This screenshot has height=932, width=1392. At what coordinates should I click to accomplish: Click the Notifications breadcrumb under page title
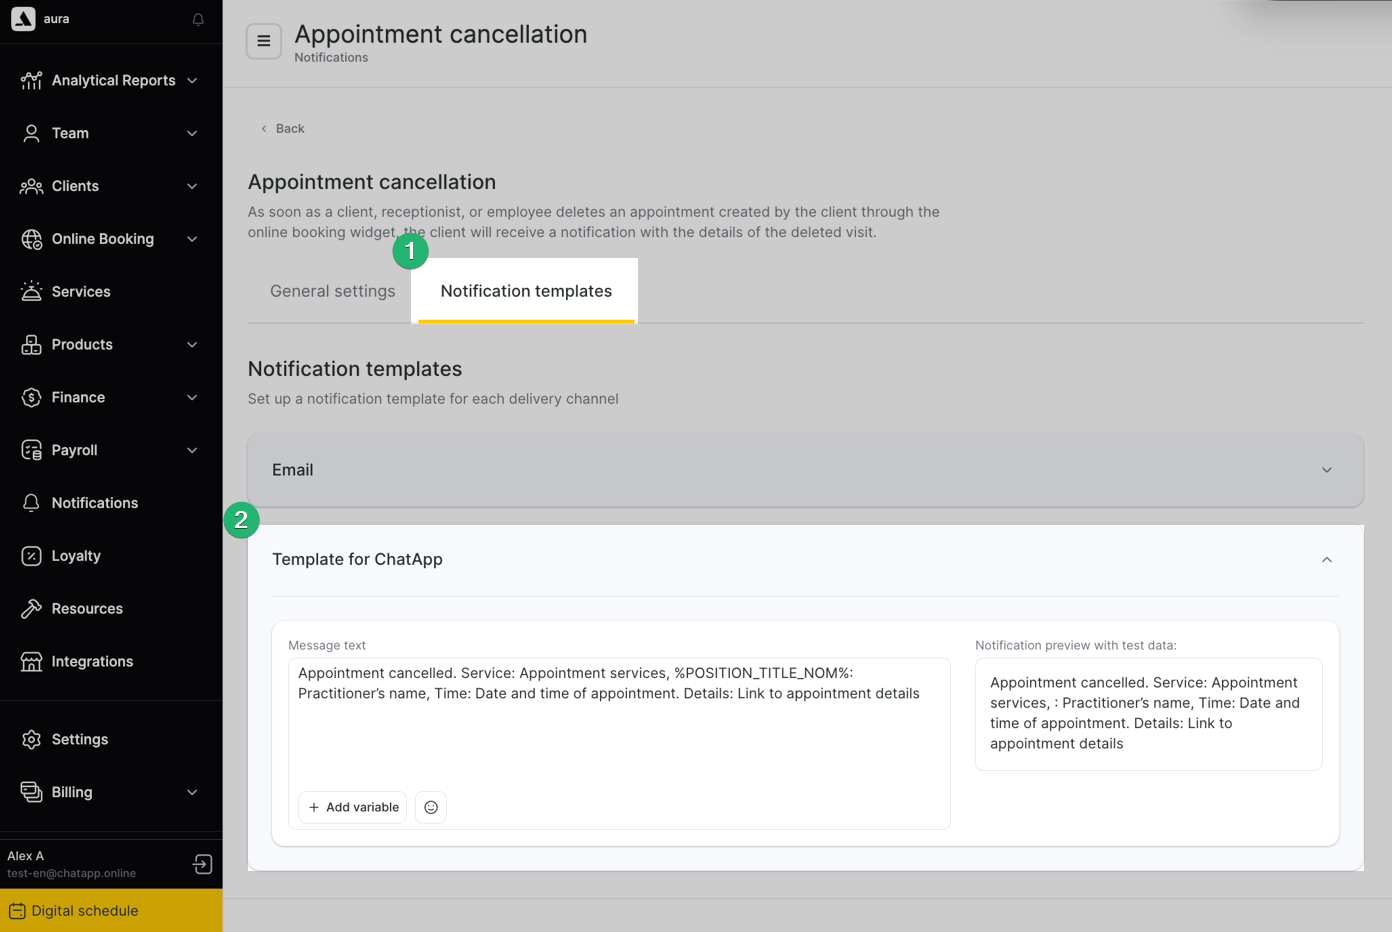331,58
